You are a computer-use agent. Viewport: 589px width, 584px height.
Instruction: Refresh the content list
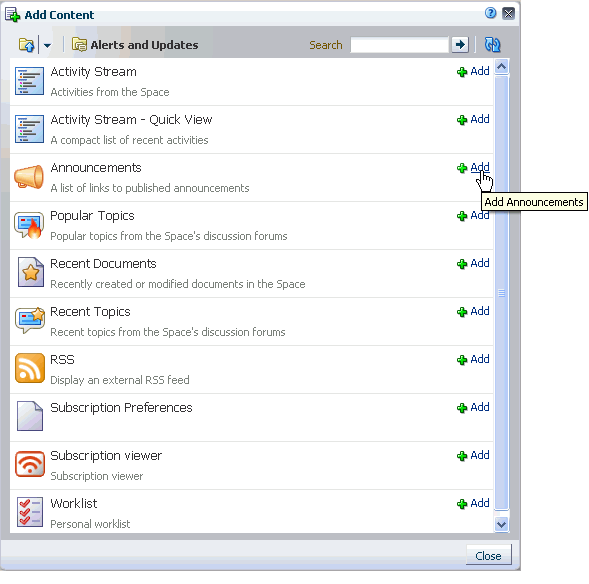492,45
